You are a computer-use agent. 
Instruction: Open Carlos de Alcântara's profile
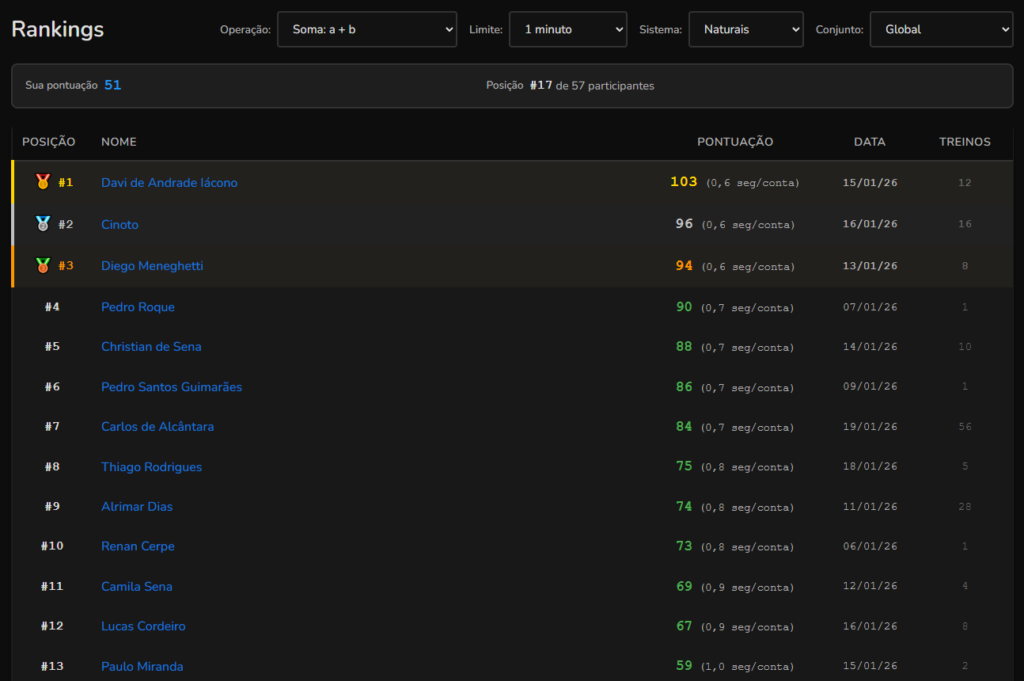click(x=157, y=427)
